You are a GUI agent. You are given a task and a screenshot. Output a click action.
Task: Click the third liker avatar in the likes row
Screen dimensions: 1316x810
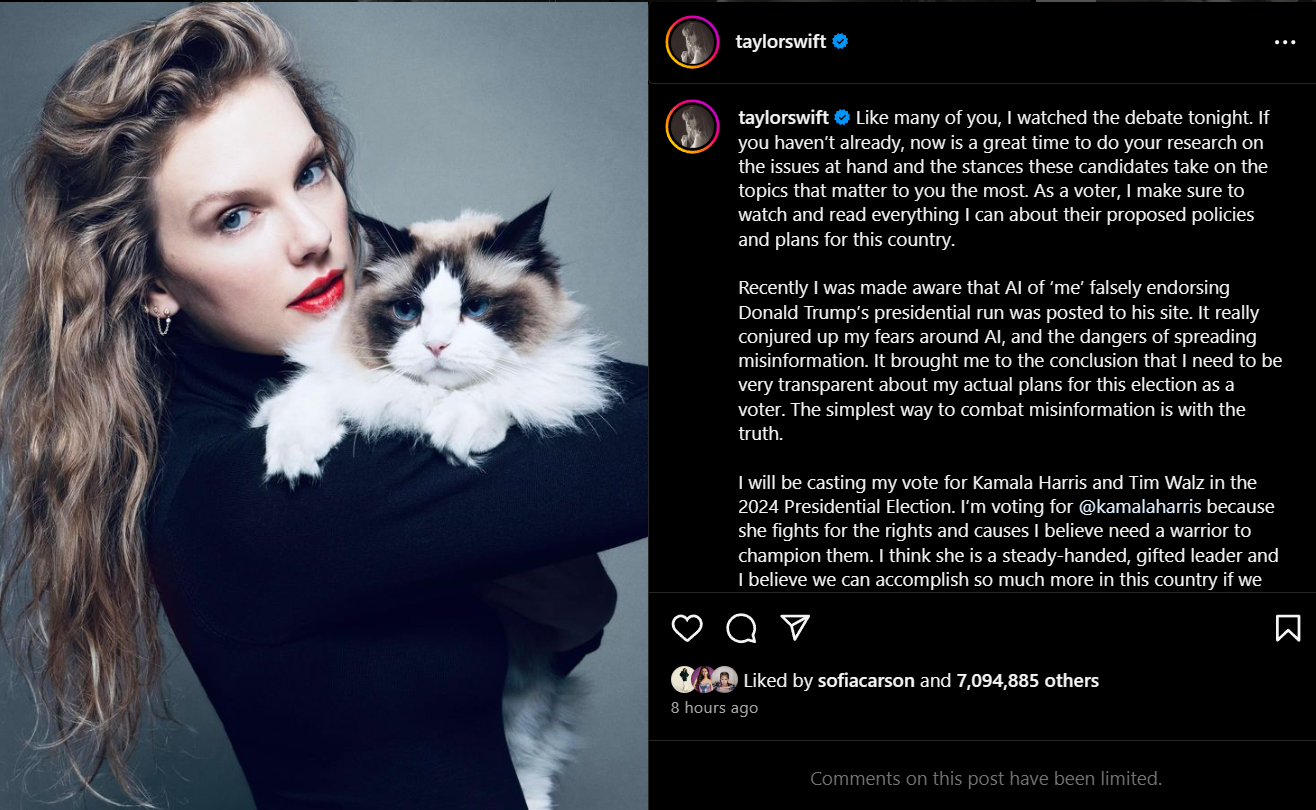(x=725, y=680)
